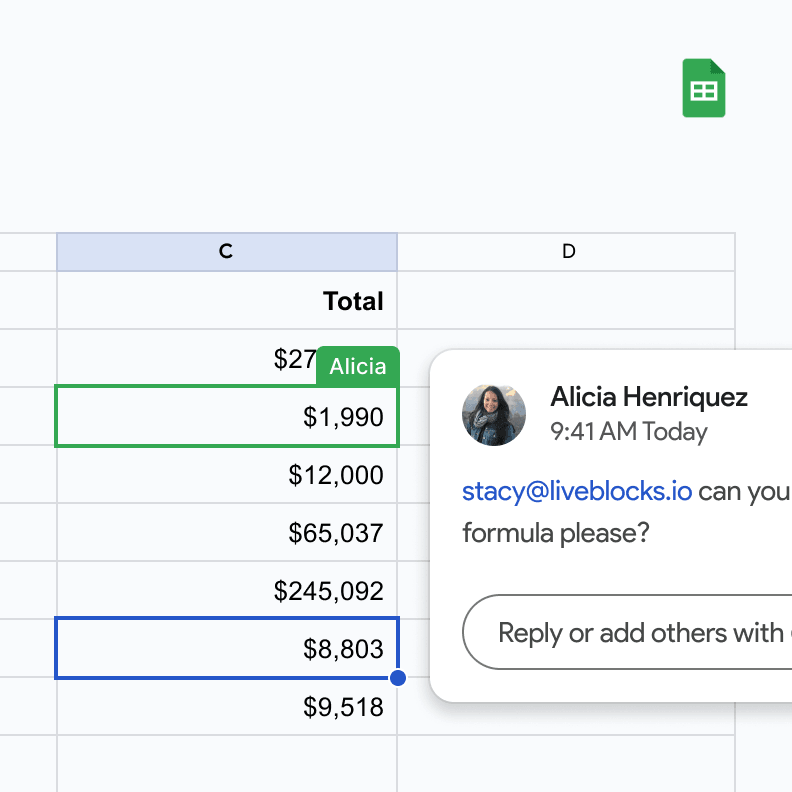792x792 pixels.
Task: Click the reply comment input field
Action: (627, 632)
